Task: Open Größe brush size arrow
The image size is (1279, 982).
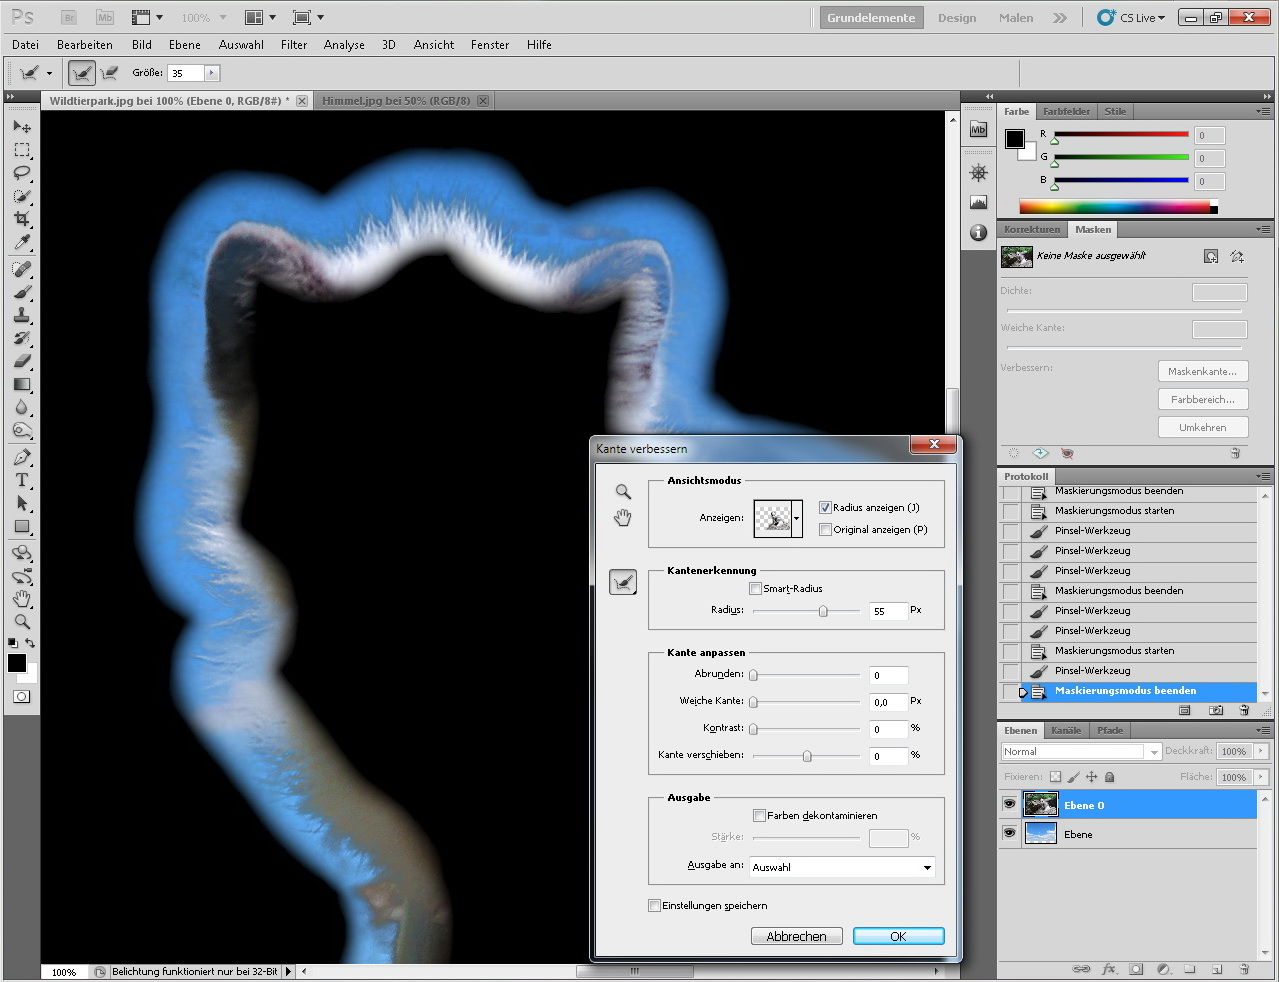Action: click(211, 73)
